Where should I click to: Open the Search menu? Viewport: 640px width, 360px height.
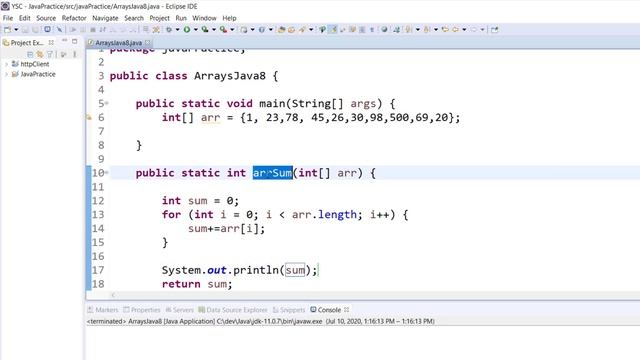134,18
